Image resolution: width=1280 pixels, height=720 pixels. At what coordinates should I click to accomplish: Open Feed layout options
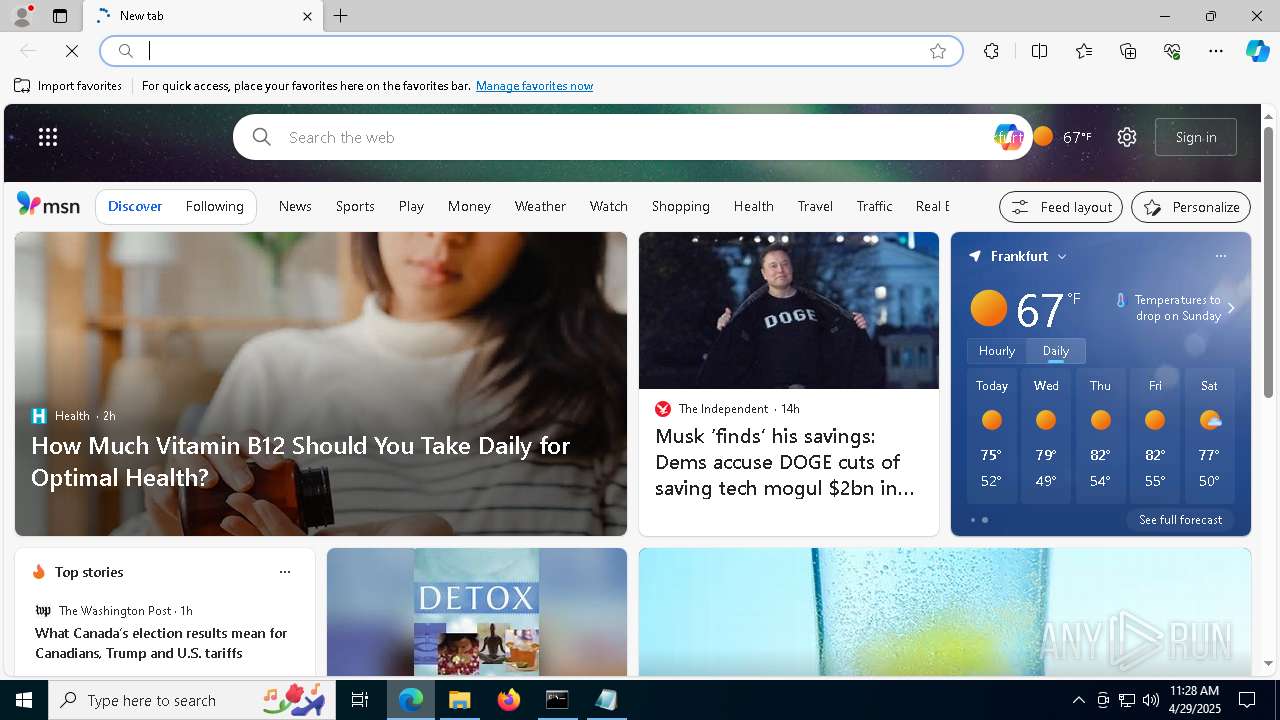point(1061,207)
